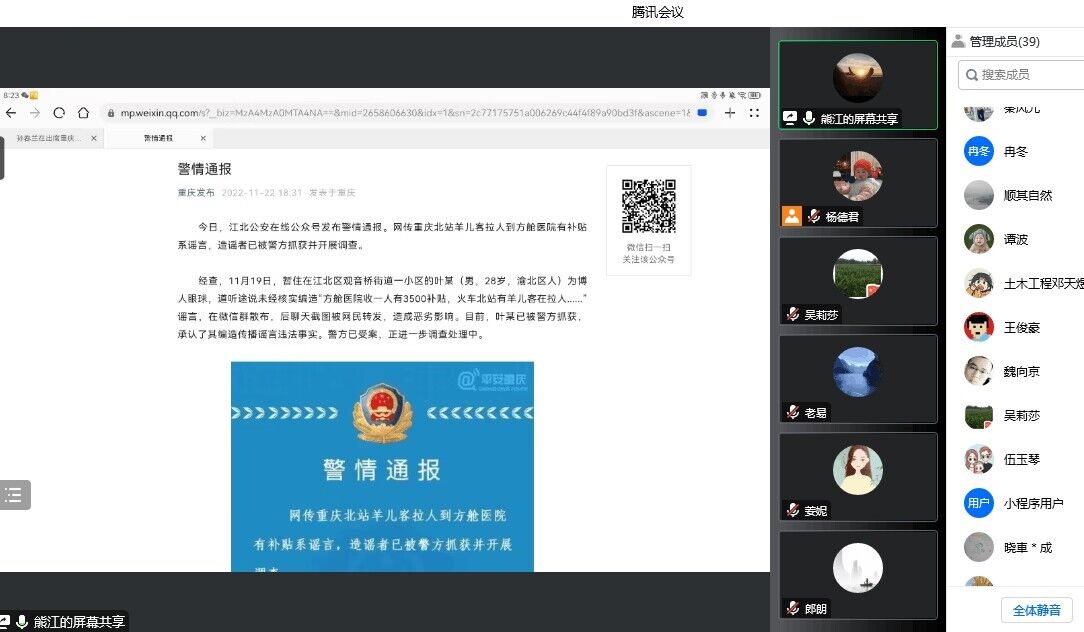Image resolution: width=1084 pixels, height=632 pixels.
Task: Click the browser reload icon
Action: (x=59, y=113)
